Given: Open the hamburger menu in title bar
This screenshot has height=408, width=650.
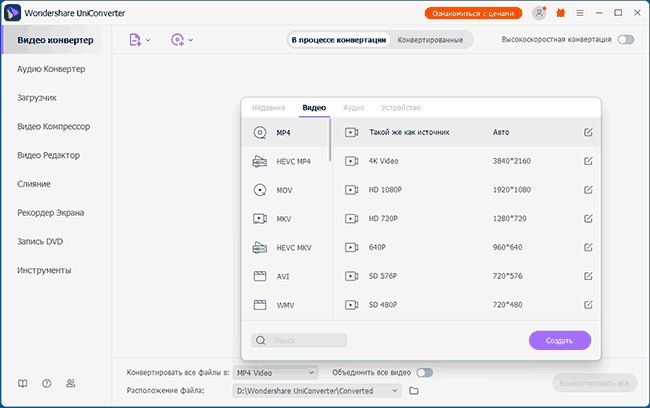Looking at the screenshot, I should (580, 13).
